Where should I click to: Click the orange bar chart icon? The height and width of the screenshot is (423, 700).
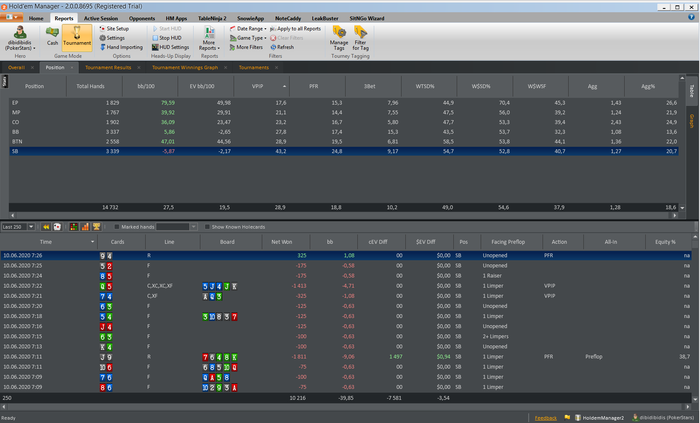[85, 227]
